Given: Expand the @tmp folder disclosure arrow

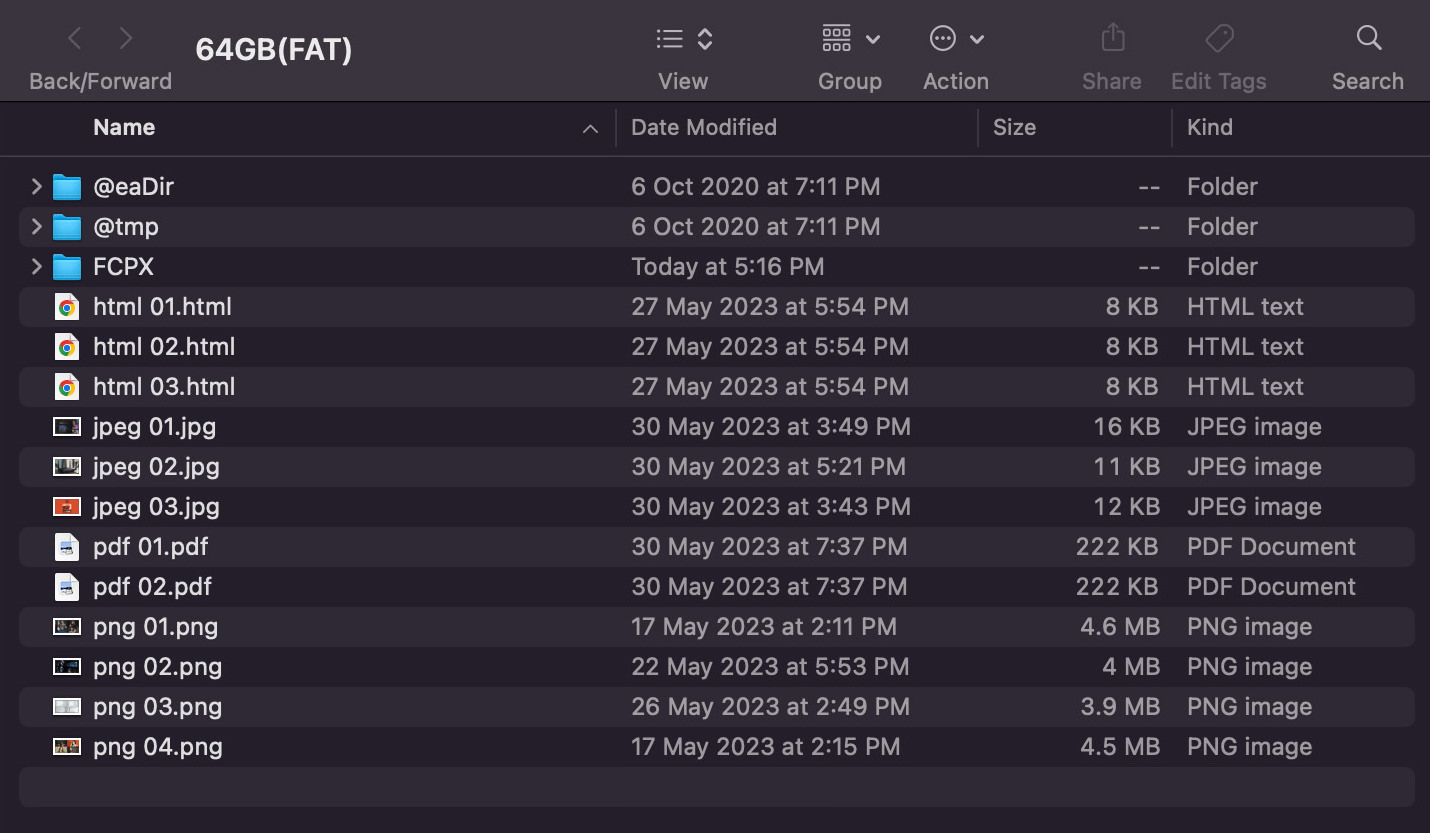Looking at the screenshot, I should (x=36, y=227).
